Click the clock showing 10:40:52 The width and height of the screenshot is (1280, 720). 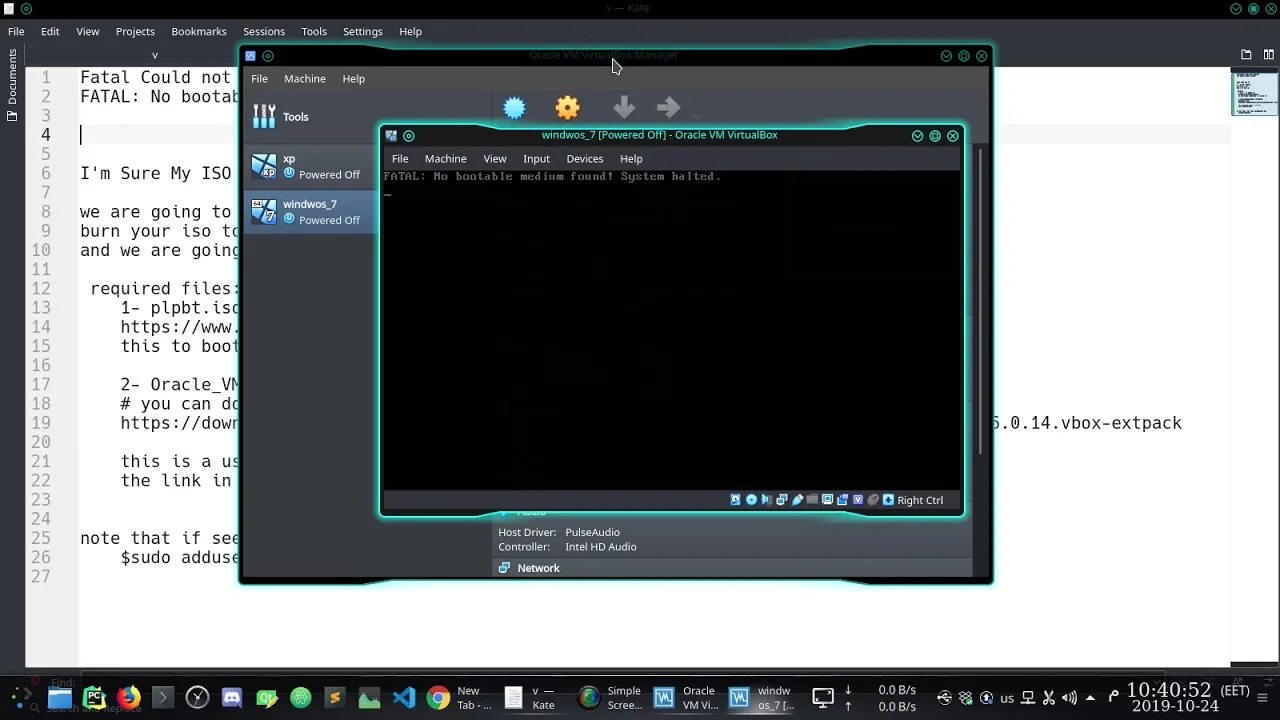1169,690
